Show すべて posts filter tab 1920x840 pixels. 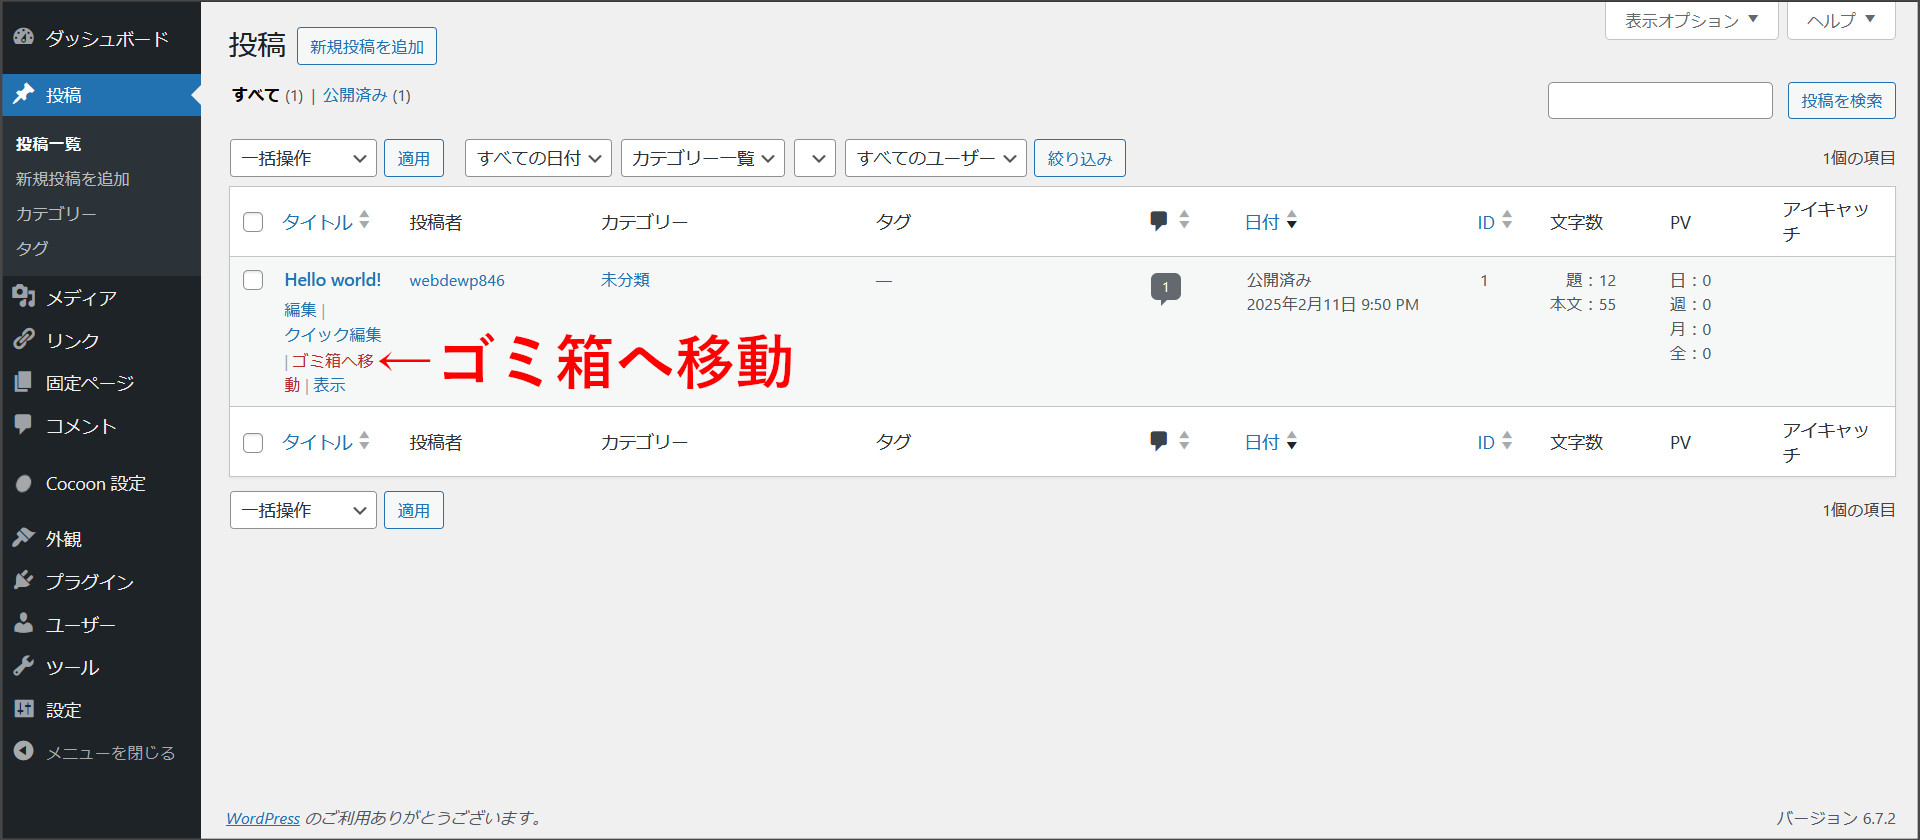tap(256, 95)
